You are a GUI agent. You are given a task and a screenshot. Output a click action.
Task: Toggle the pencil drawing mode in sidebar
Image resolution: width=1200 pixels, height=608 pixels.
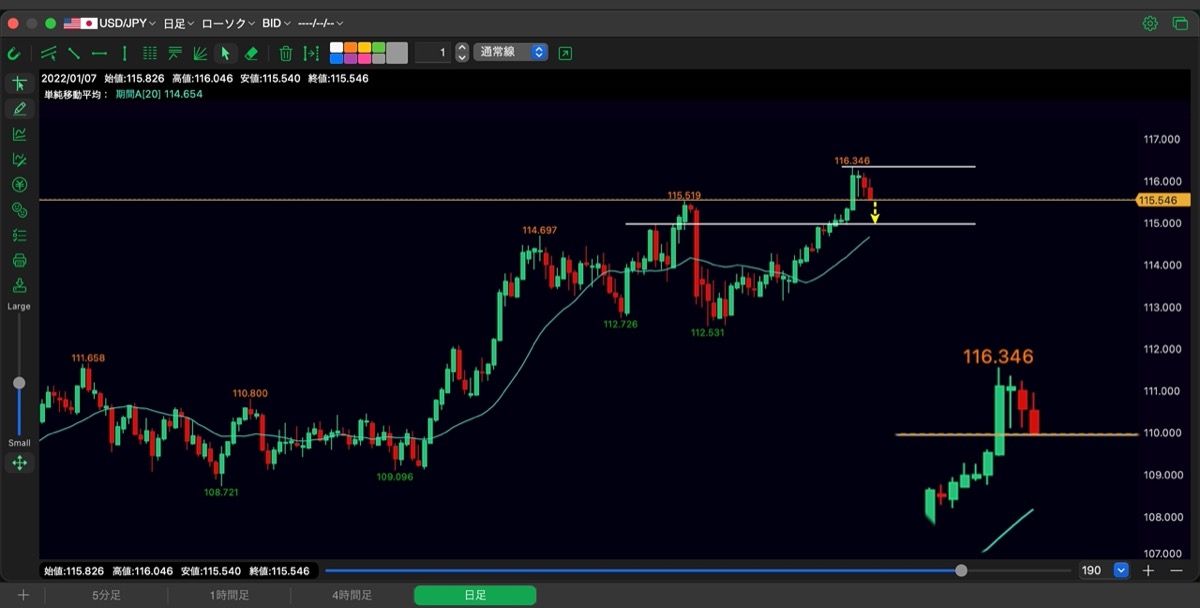tap(19, 109)
